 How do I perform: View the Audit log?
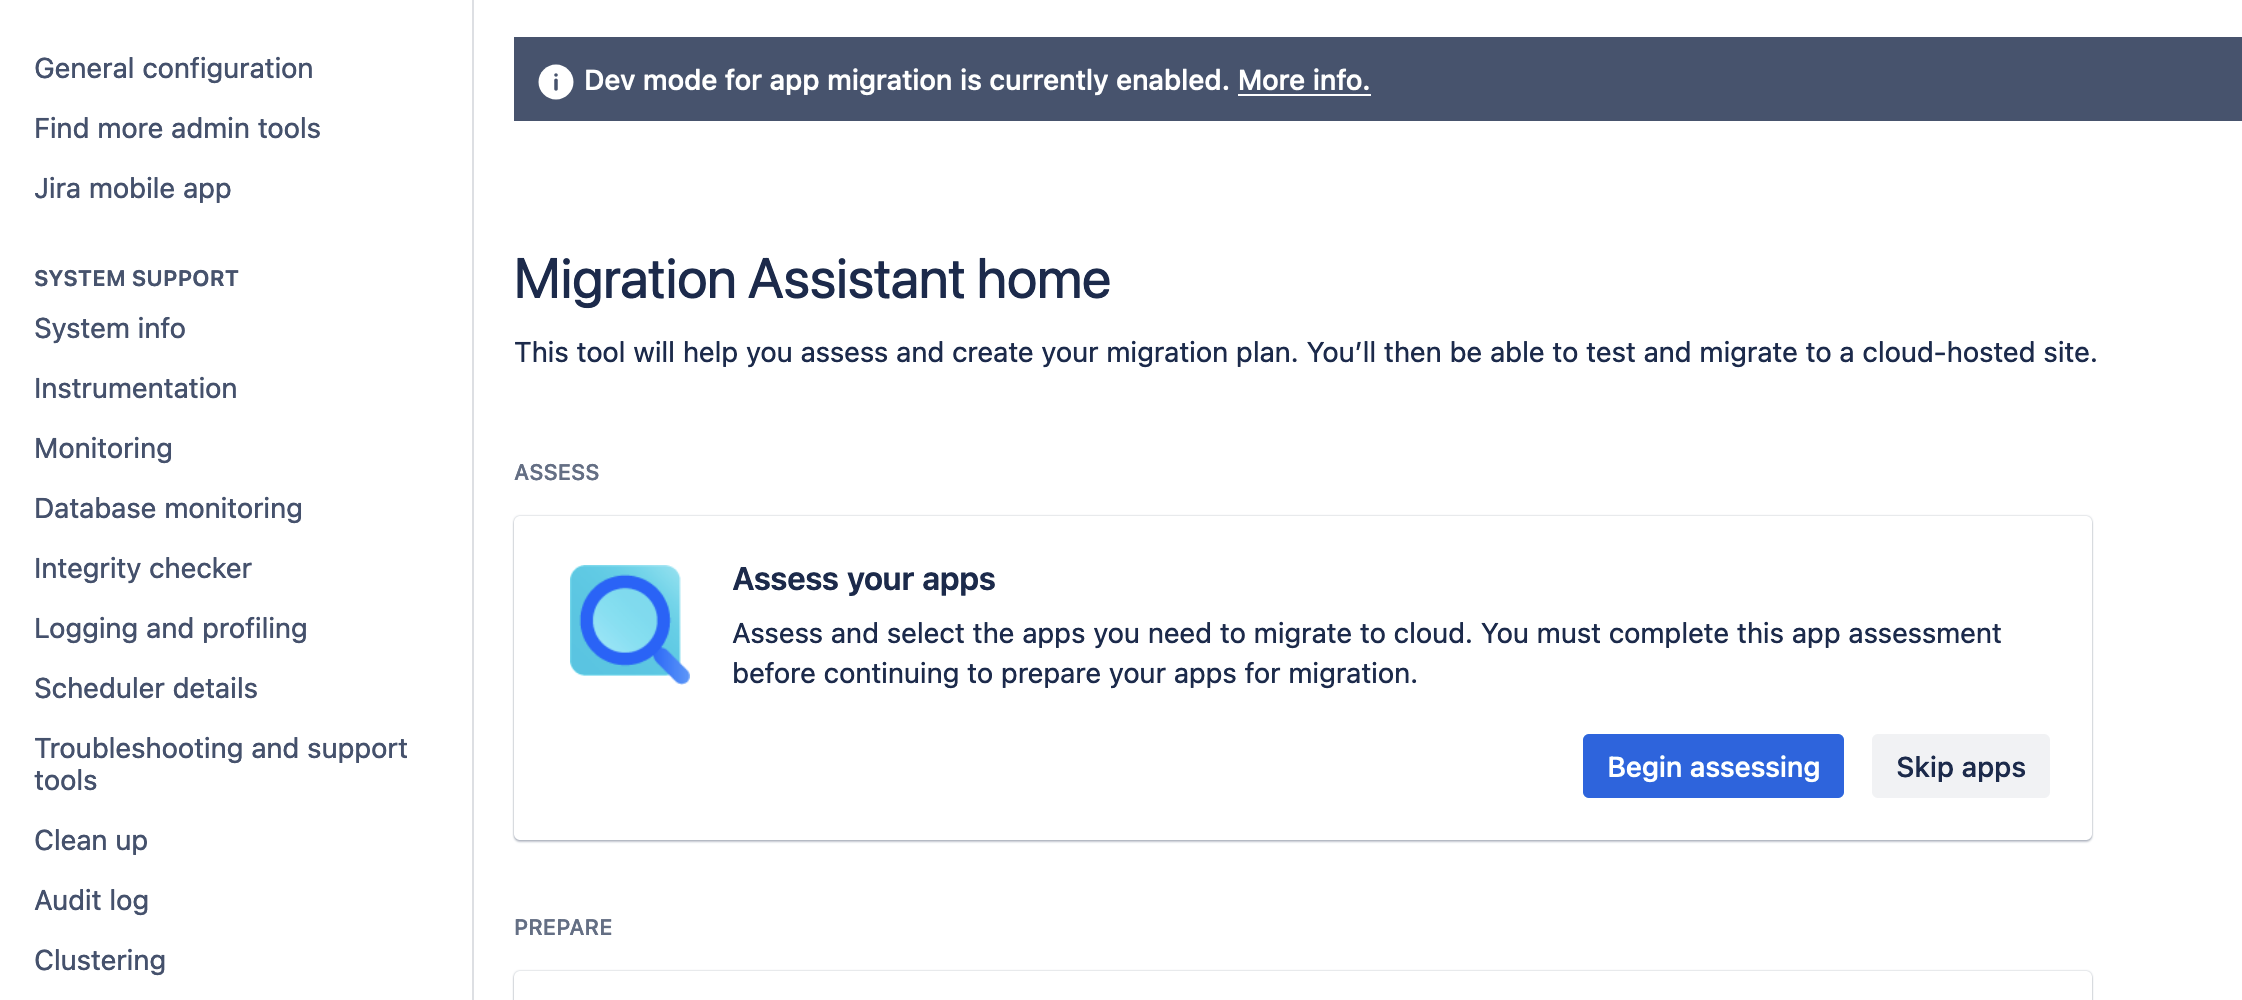point(91,900)
